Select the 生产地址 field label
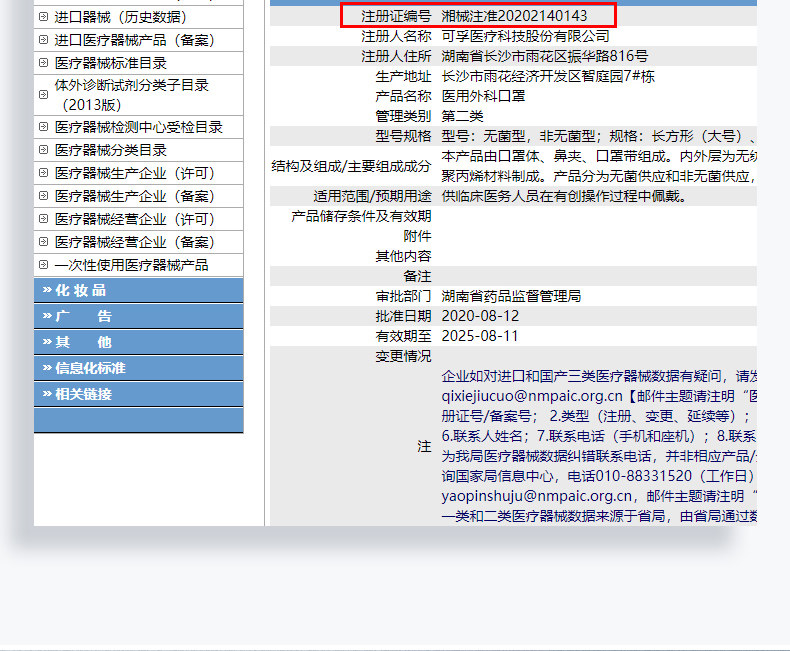This screenshot has height=651, width=790. point(403,76)
